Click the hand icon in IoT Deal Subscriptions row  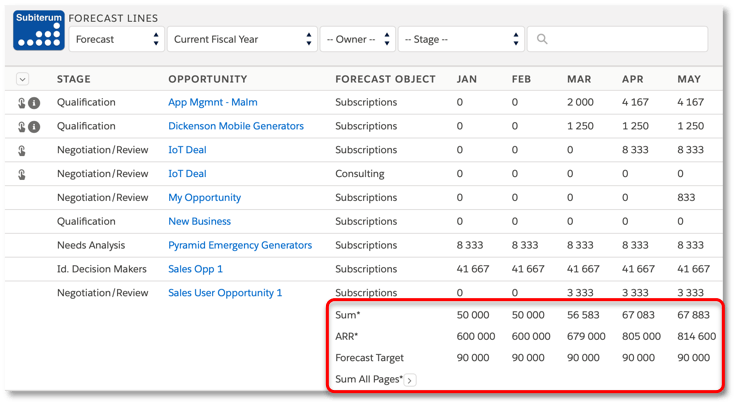click(22, 150)
